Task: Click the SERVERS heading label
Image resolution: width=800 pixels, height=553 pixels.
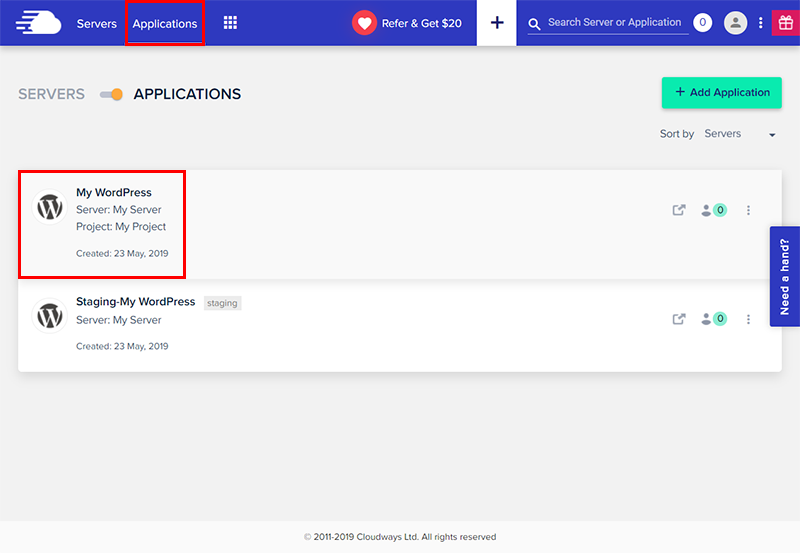Action: click(52, 94)
